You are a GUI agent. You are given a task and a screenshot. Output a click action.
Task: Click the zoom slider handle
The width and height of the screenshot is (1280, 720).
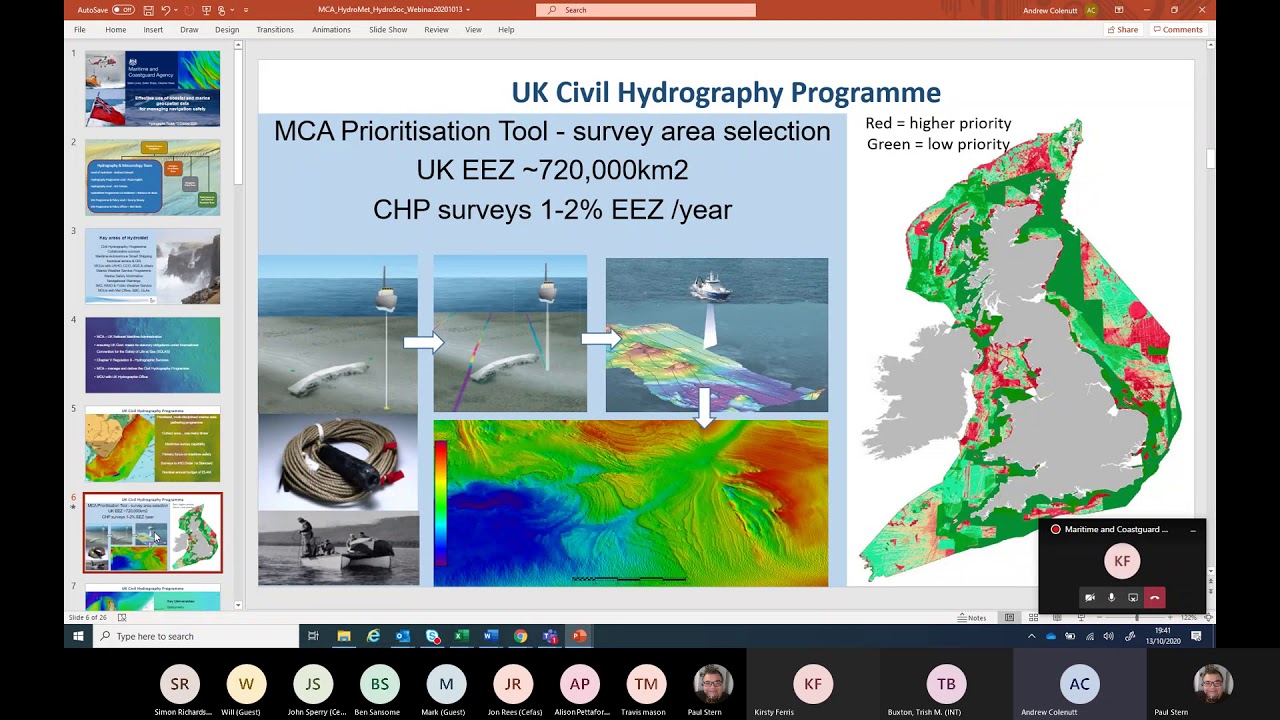tap(1137, 618)
